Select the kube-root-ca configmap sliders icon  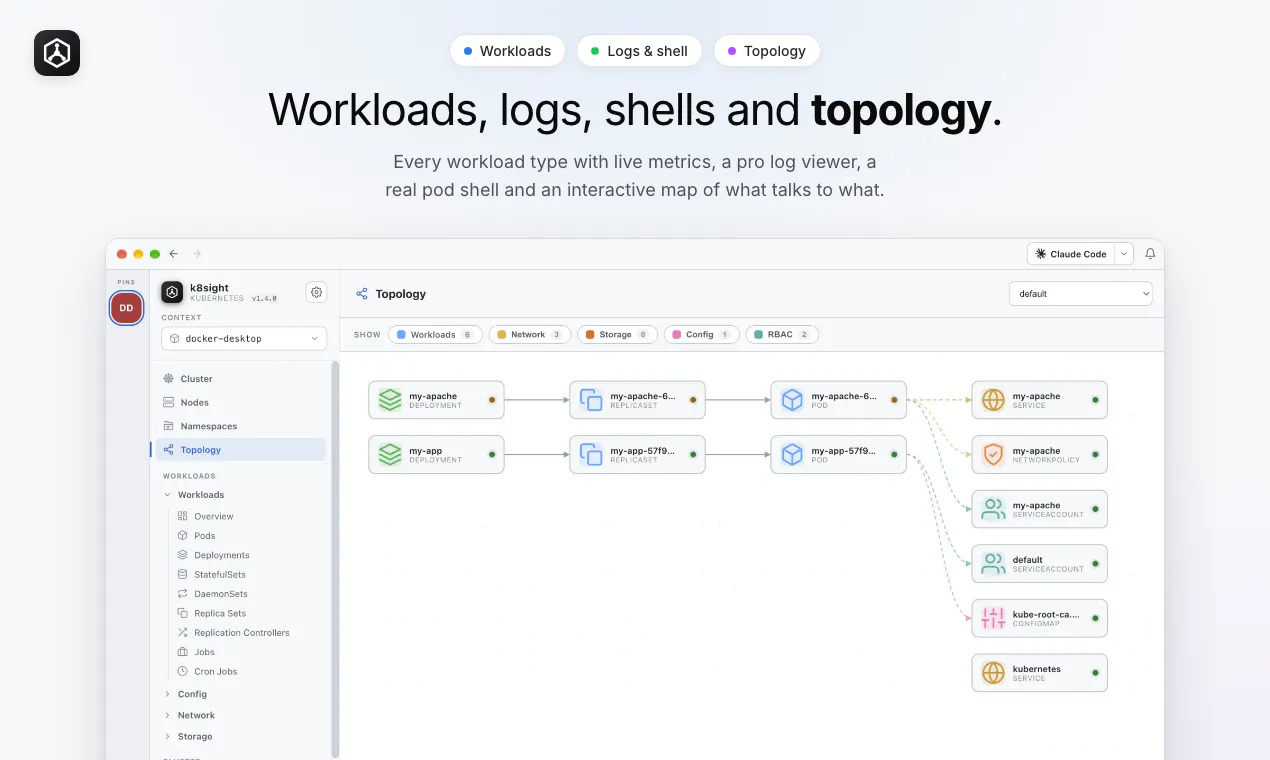pos(993,618)
